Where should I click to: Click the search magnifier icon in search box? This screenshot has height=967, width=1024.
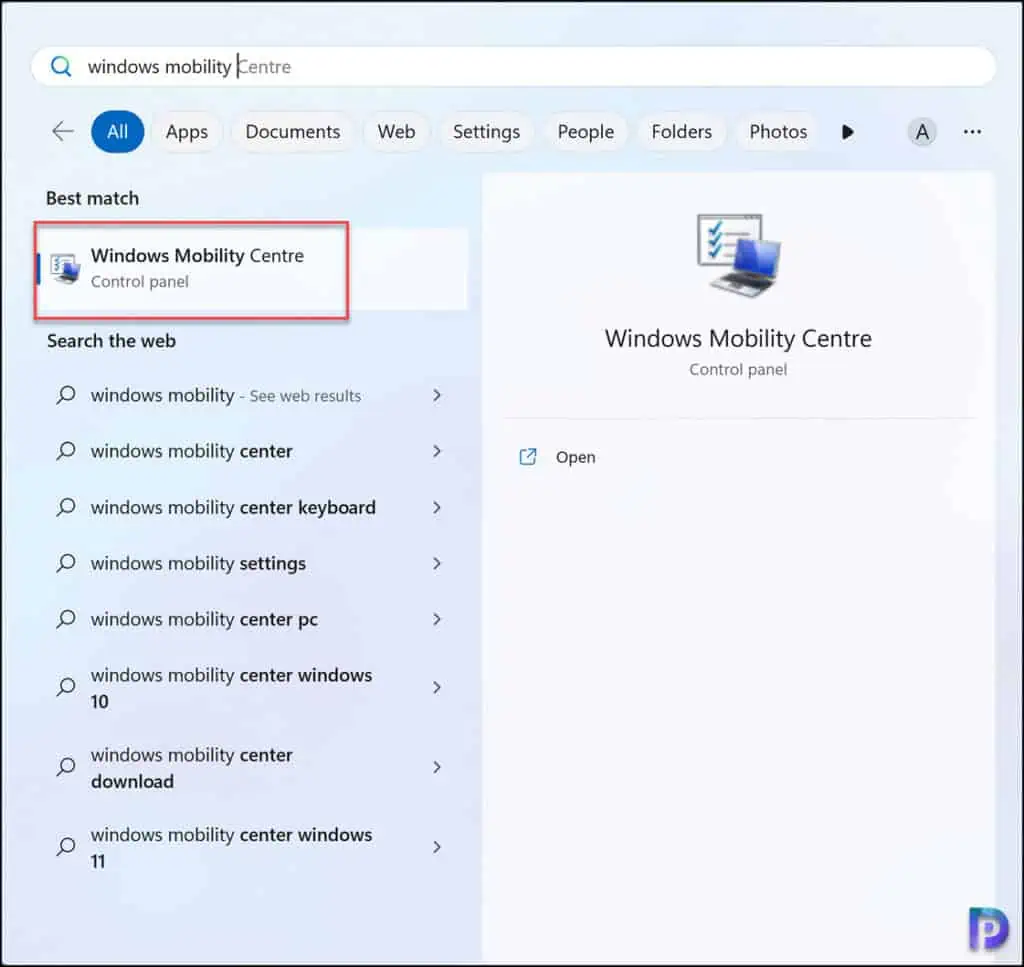(61, 66)
